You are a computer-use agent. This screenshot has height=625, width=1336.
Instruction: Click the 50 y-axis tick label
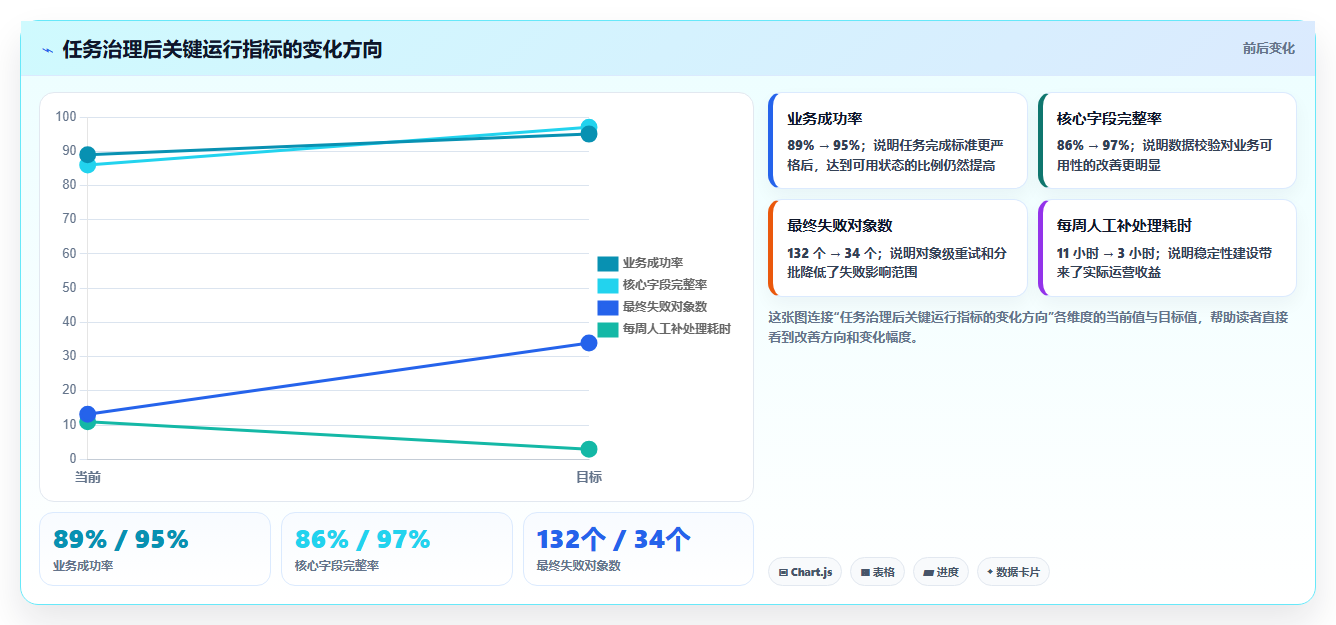click(69, 288)
